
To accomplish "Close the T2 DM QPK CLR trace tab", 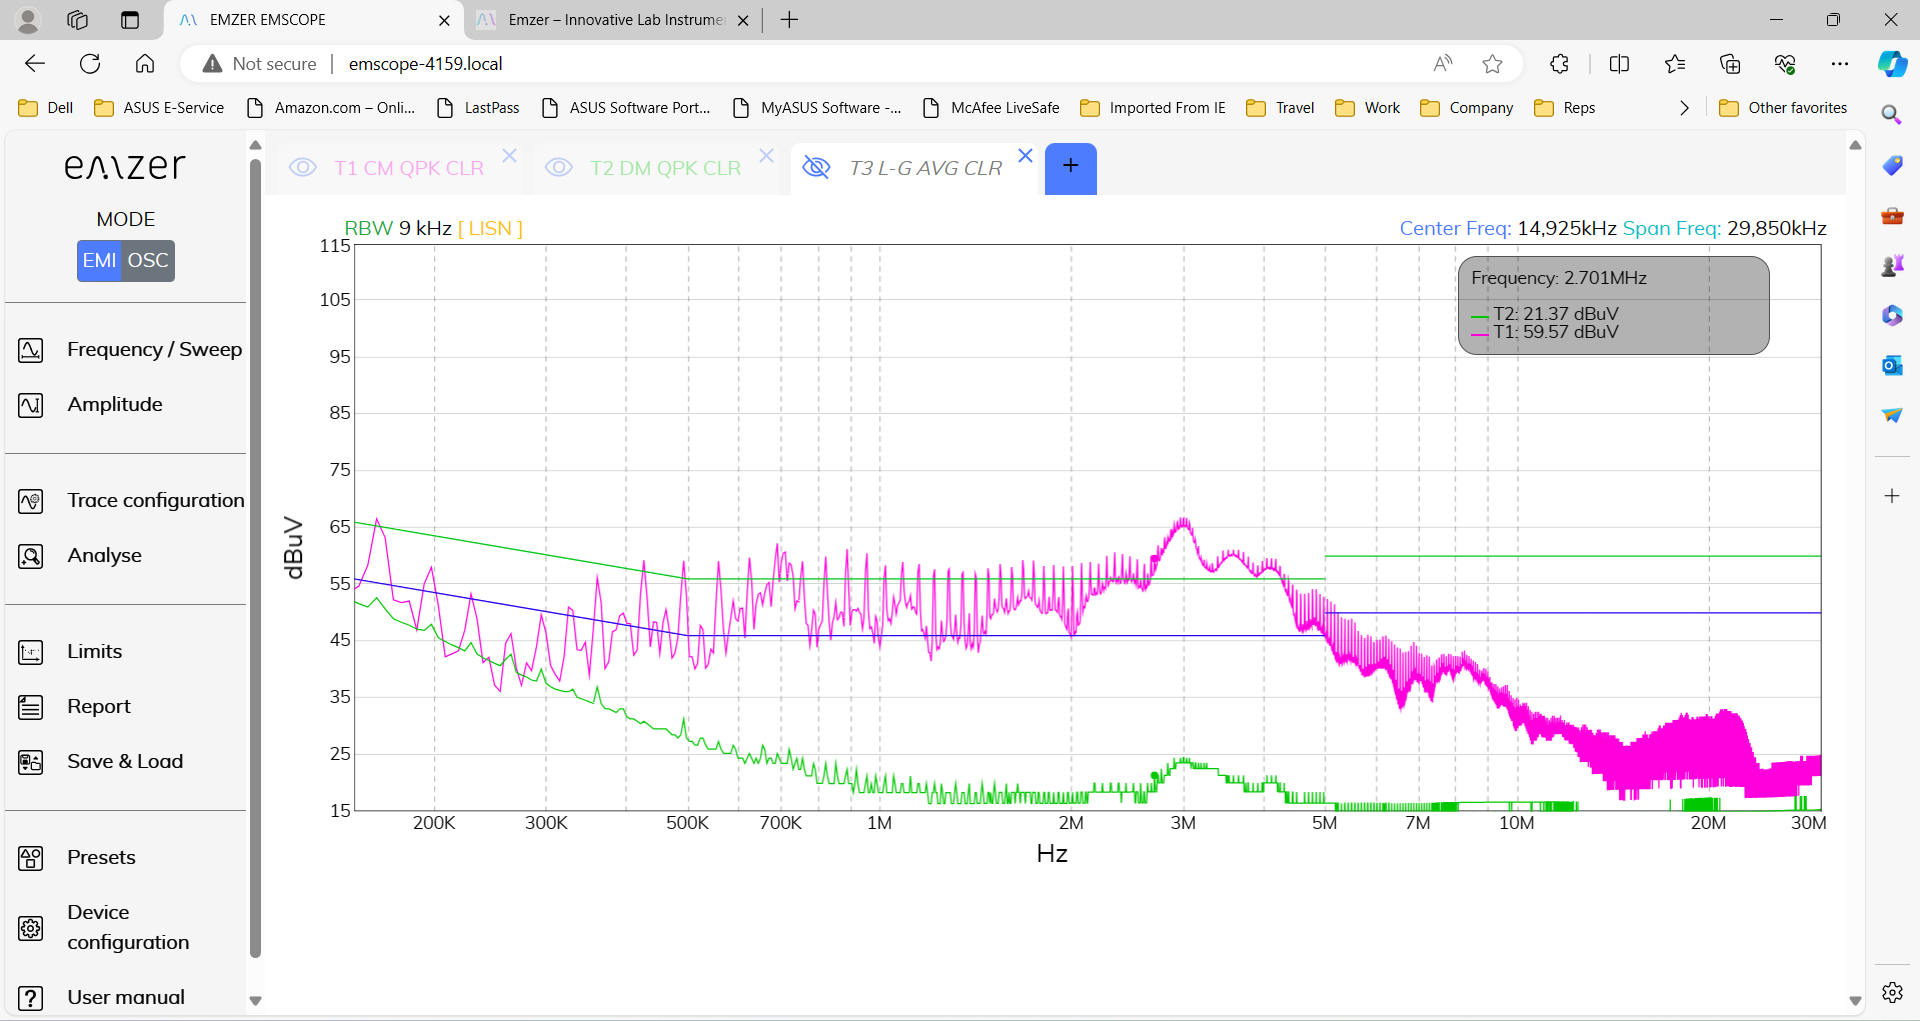I will point(767,155).
